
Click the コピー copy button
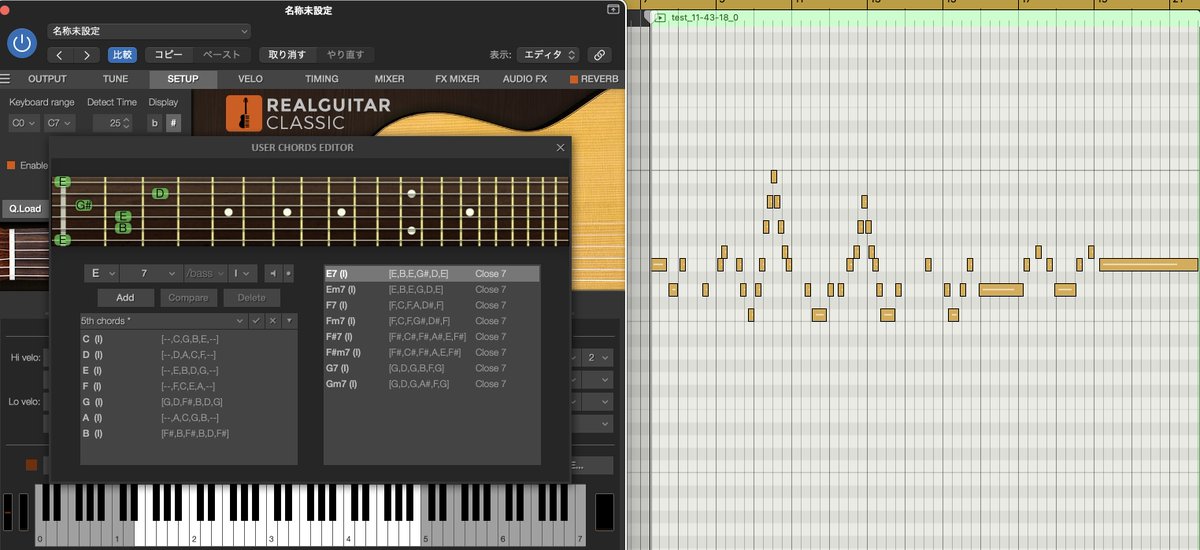(168, 55)
